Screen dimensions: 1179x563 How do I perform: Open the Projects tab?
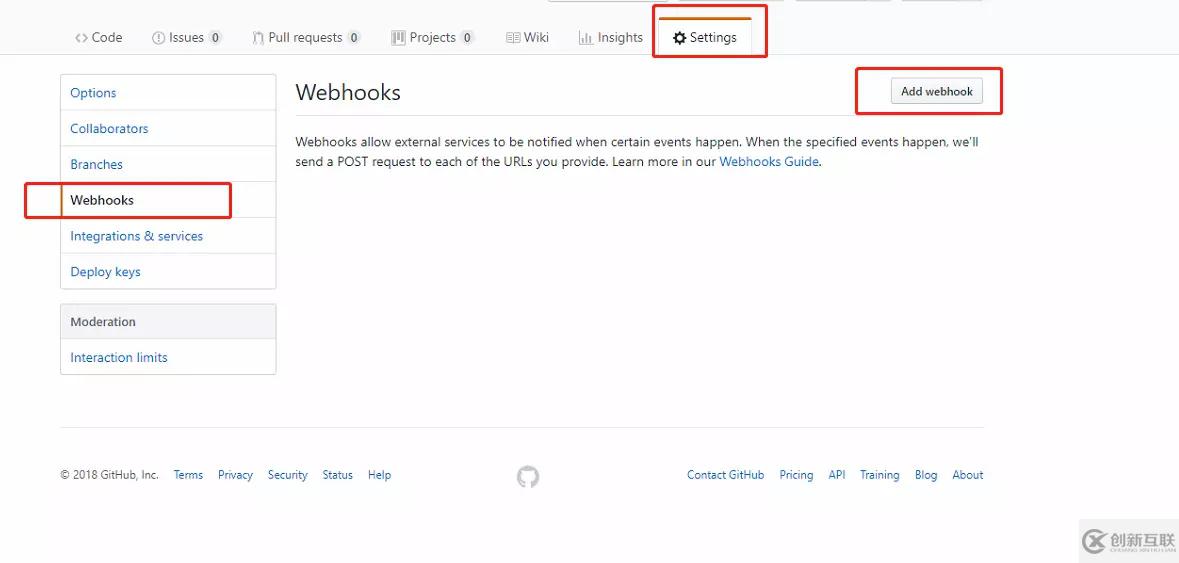[432, 38]
